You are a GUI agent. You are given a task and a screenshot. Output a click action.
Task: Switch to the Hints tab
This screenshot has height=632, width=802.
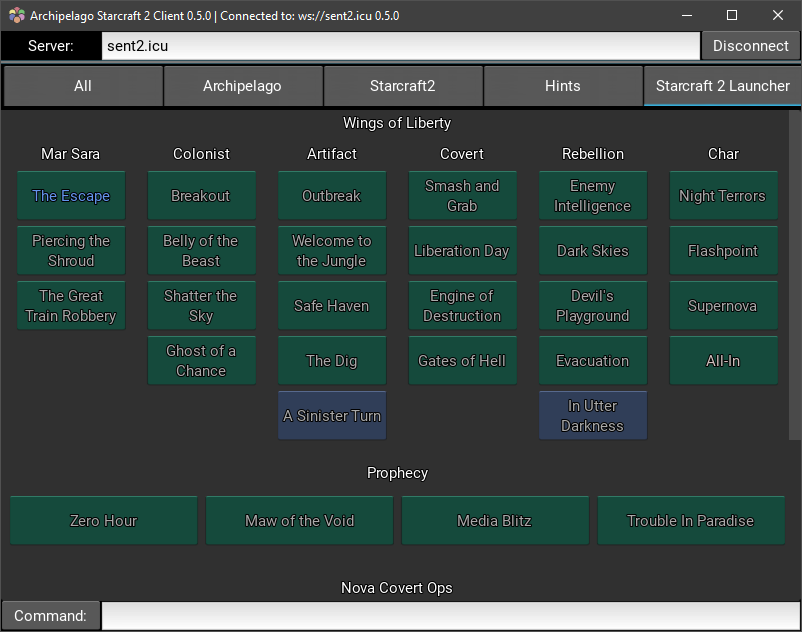pyautogui.click(x=563, y=86)
